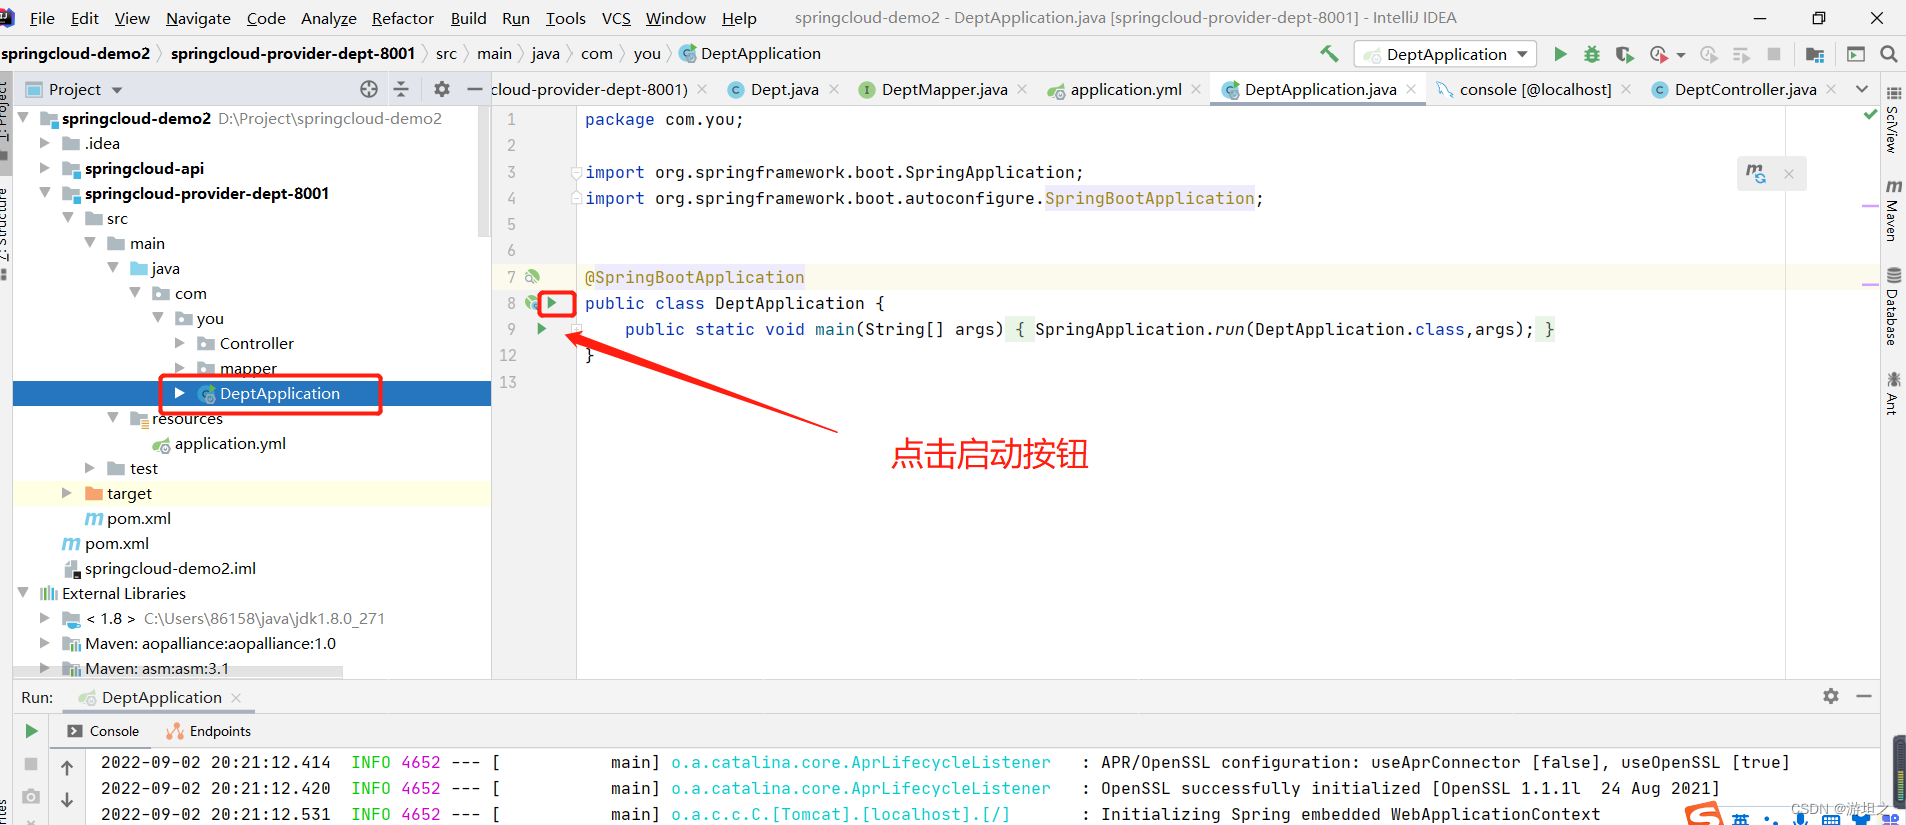This screenshot has height=825, width=1906.
Task: Start debugging with the bug icon
Action: (x=1592, y=54)
